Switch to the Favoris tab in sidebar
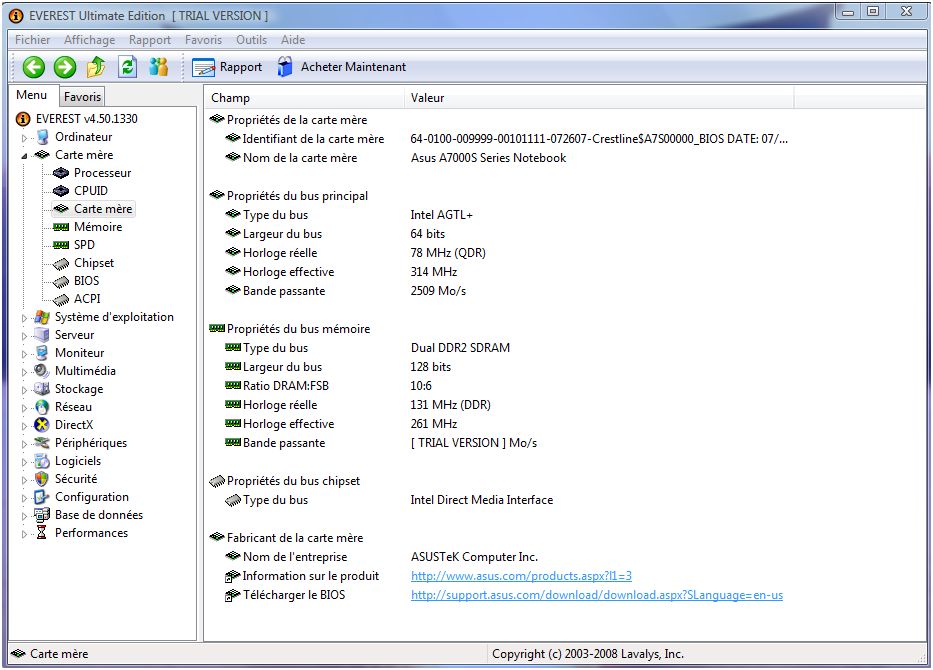933x670 pixels. click(82, 96)
